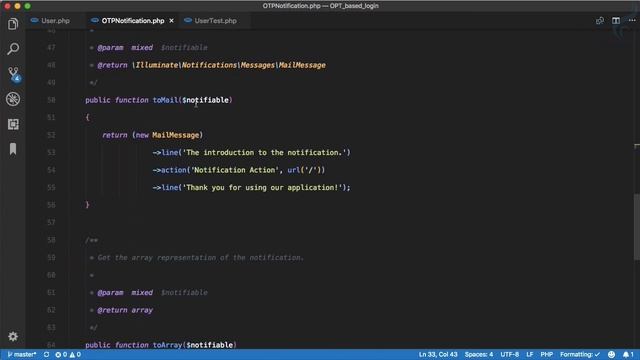Select the UTF-8 encoding indicator

(509, 354)
